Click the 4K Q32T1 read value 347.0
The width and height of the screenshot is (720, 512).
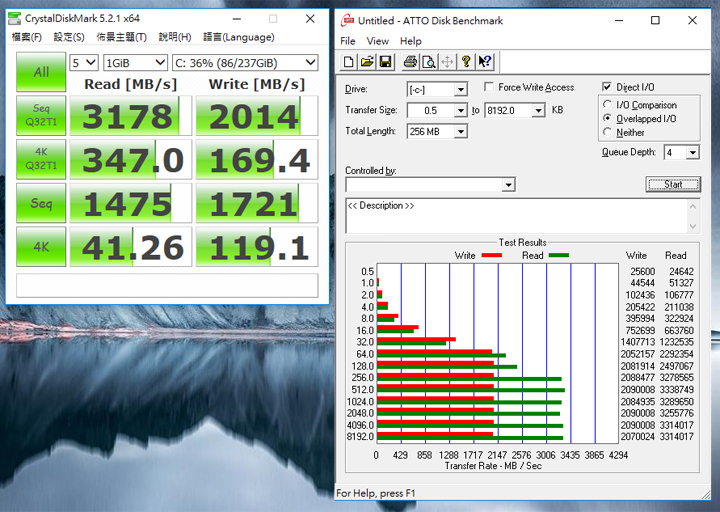(130, 159)
